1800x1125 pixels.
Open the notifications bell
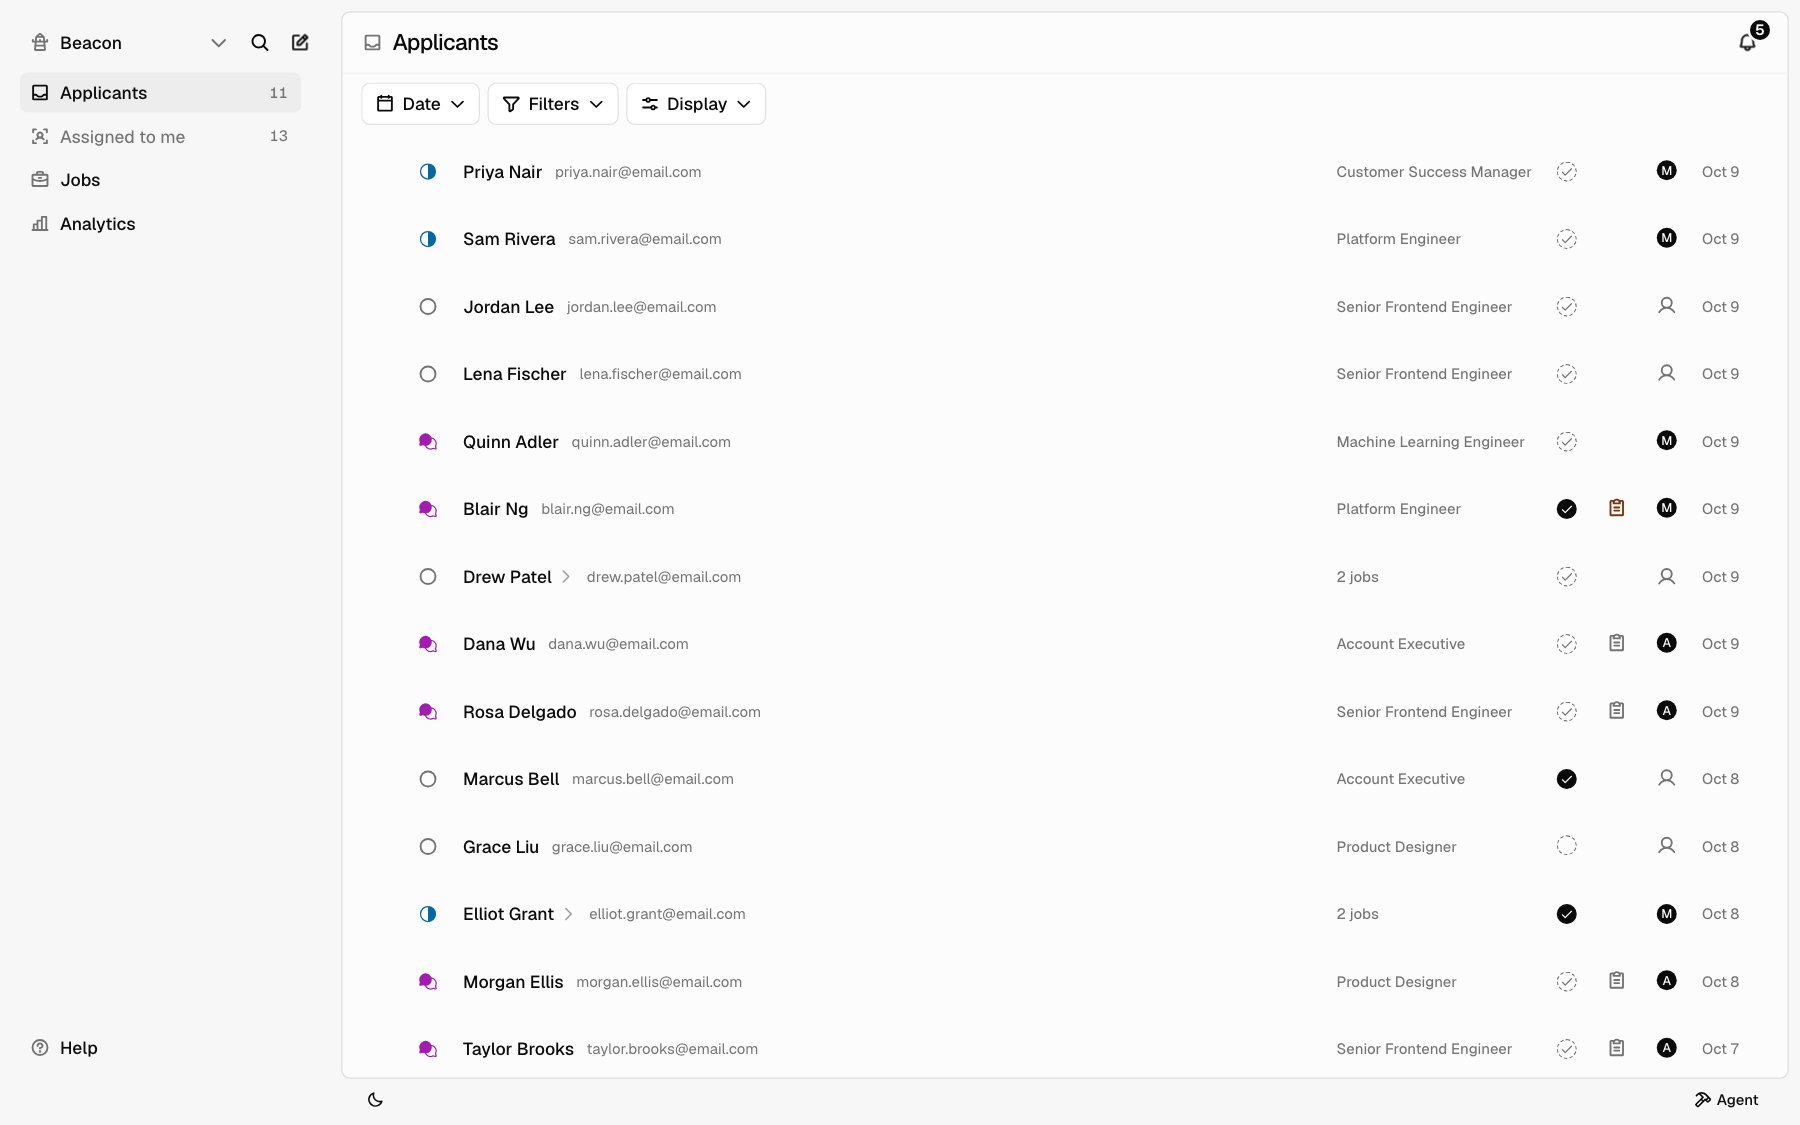click(x=1747, y=42)
